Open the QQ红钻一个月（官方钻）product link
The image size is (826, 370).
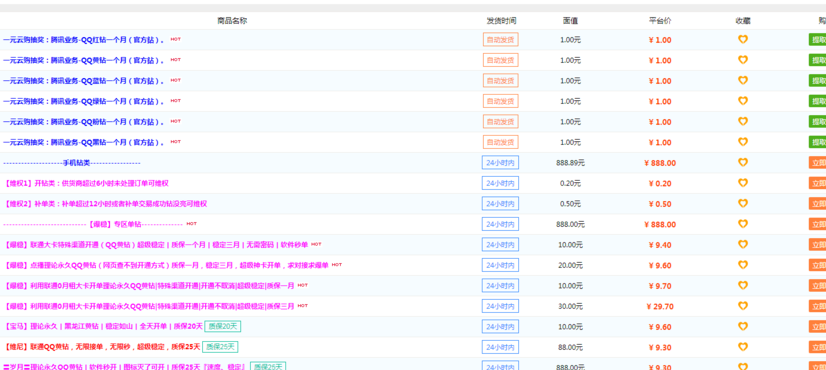pyautogui.click(x=84, y=40)
